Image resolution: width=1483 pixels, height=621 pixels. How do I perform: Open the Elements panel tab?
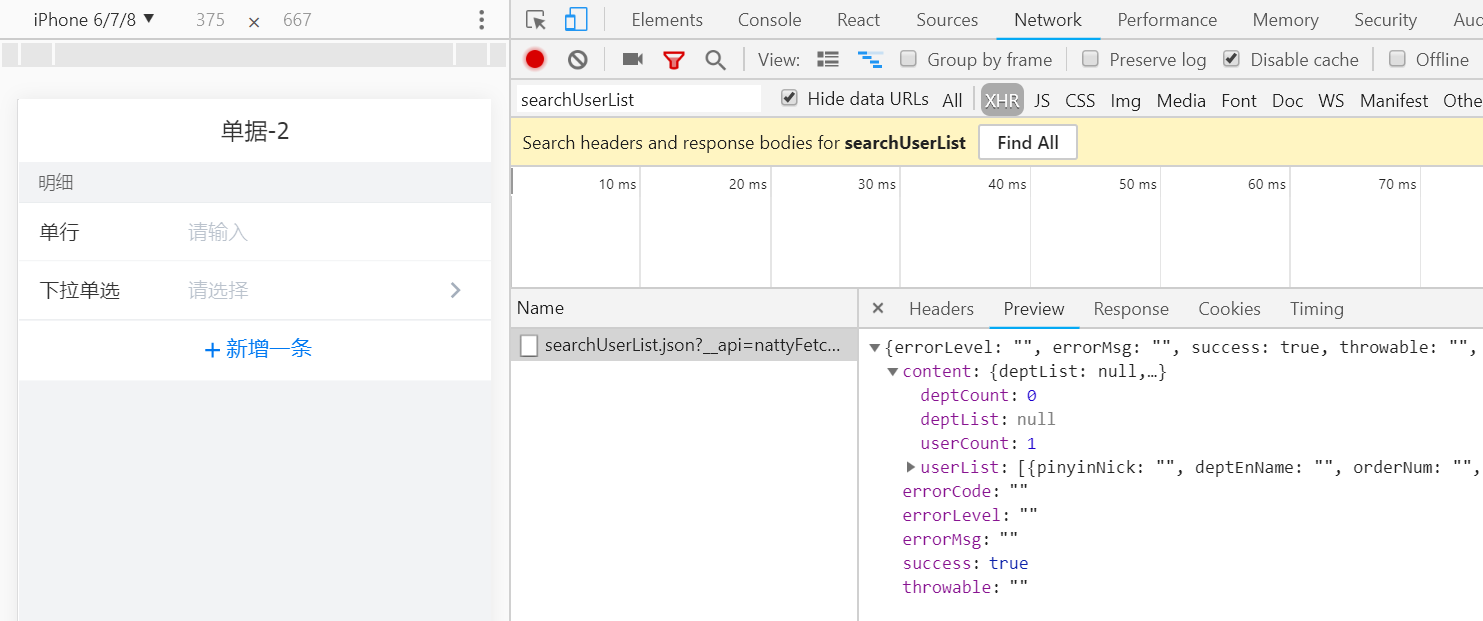tap(667, 20)
